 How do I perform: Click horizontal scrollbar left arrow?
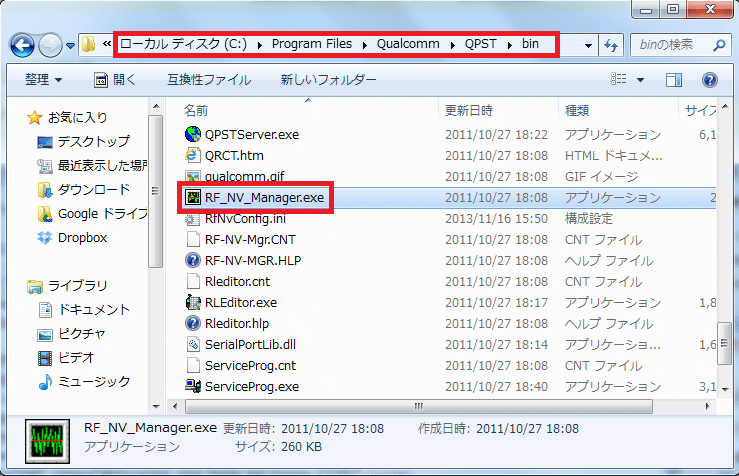pos(175,406)
